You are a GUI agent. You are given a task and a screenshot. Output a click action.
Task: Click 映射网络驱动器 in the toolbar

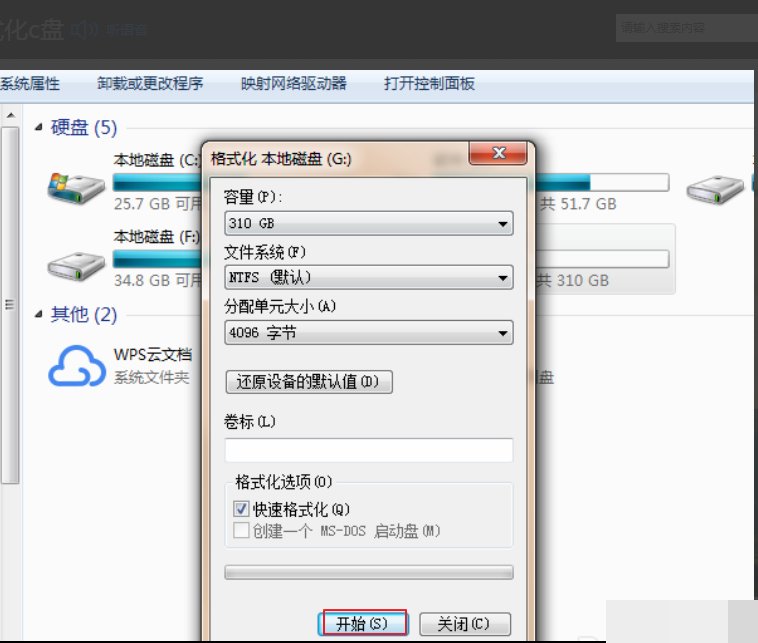pyautogui.click(x=293, y=84)
